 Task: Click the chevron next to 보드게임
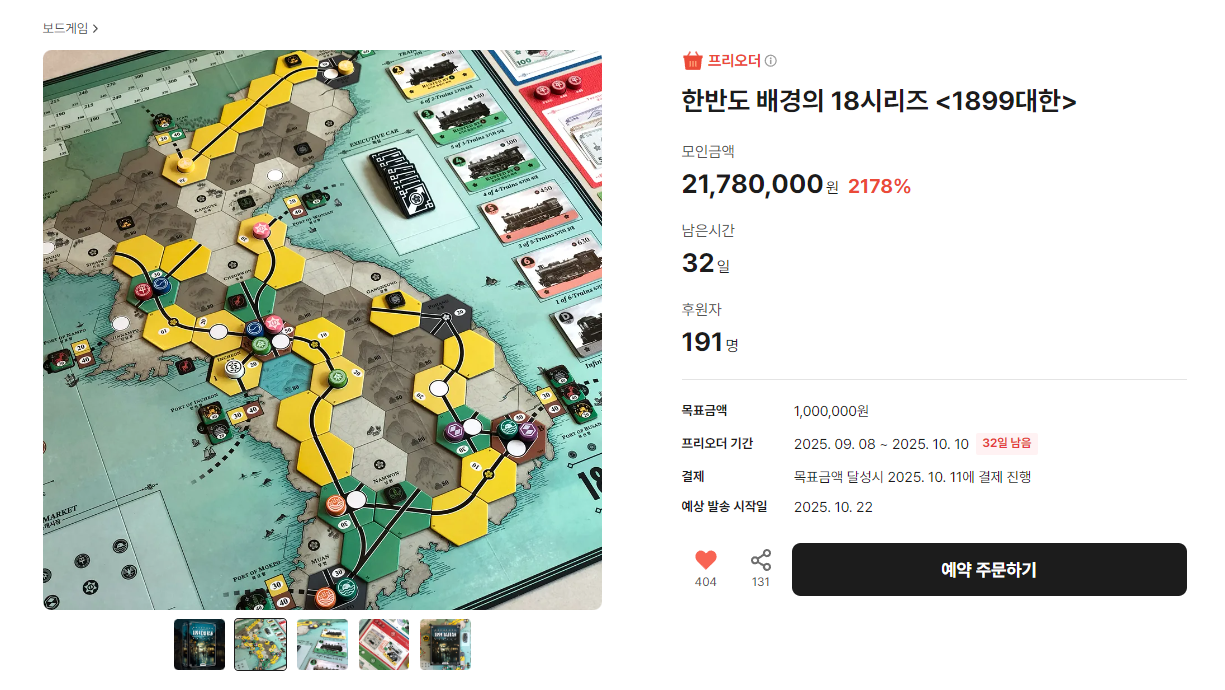(x=95, y=28)
